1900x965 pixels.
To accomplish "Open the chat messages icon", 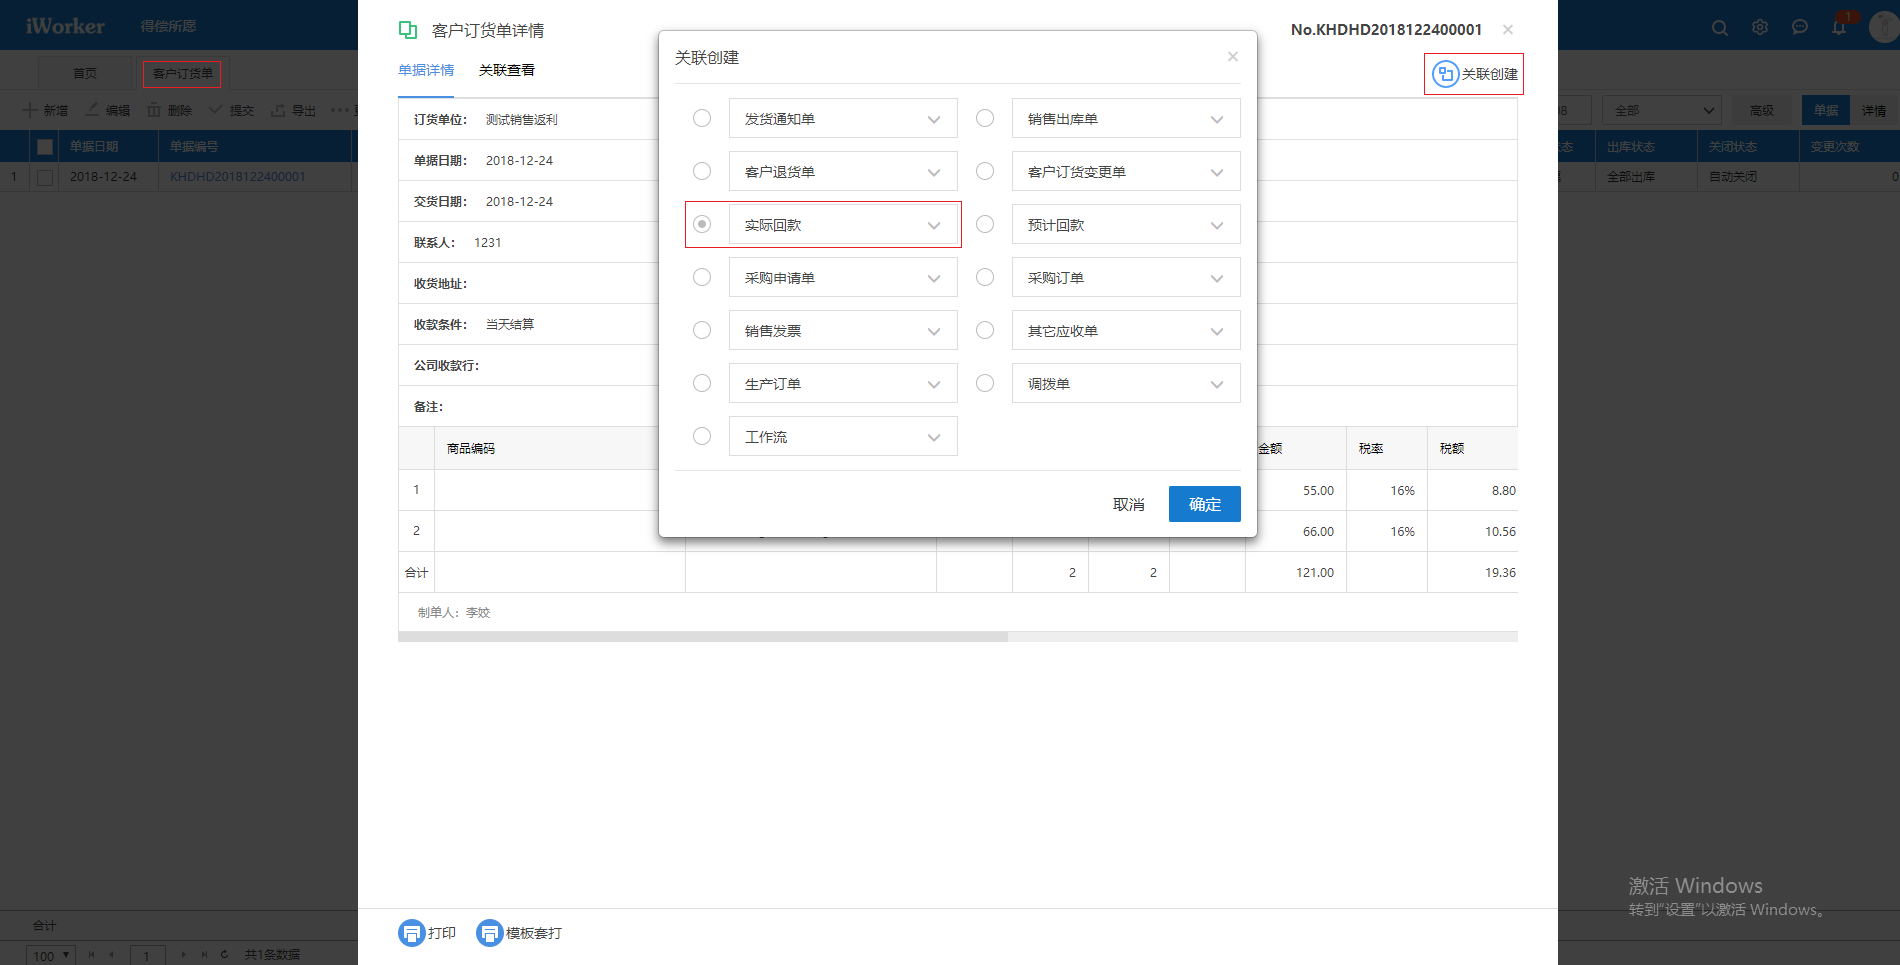I will click(1800, 28).
